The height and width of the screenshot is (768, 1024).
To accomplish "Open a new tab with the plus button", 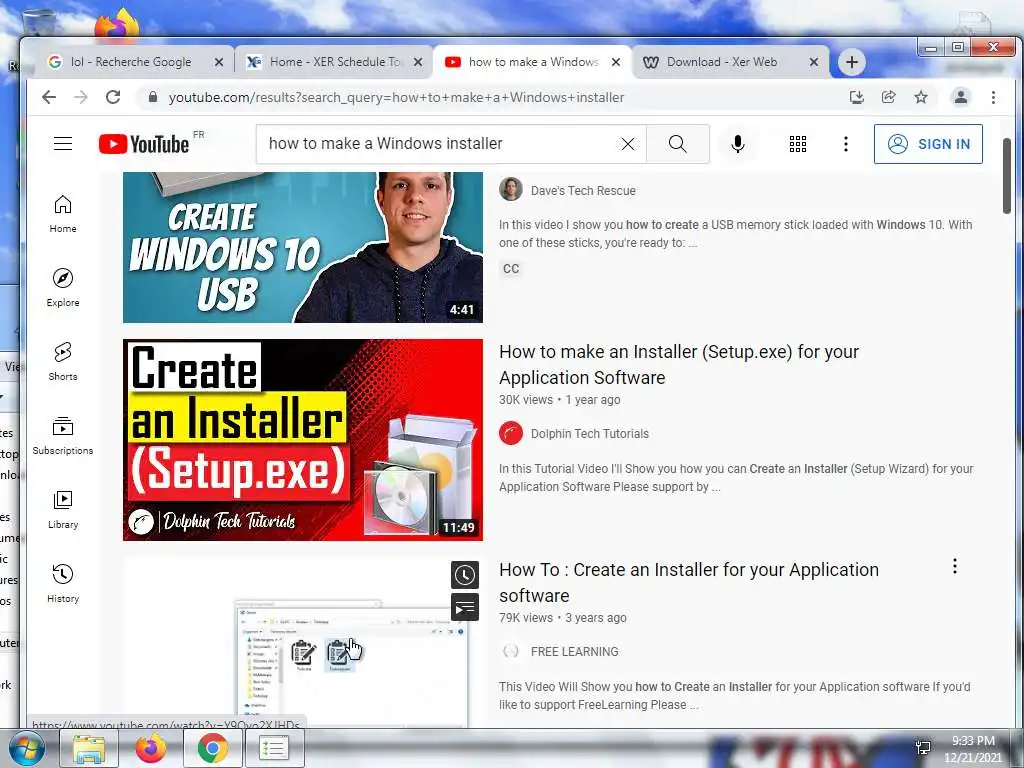I will pos(851,62).
